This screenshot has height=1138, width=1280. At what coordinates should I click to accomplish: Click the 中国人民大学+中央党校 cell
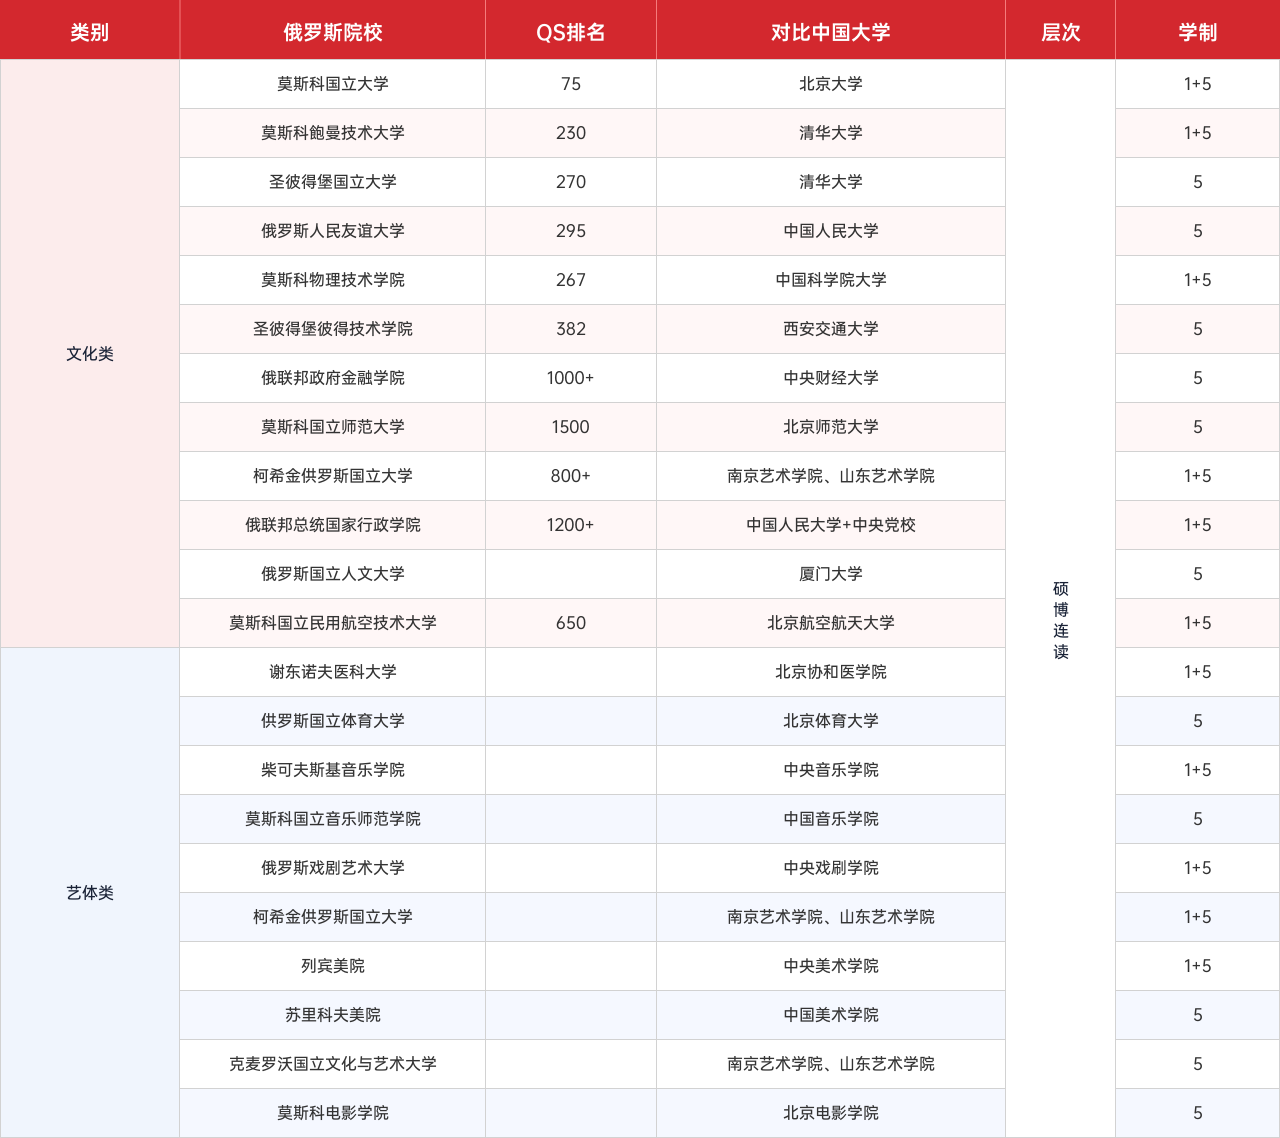[x=831, y=525]
